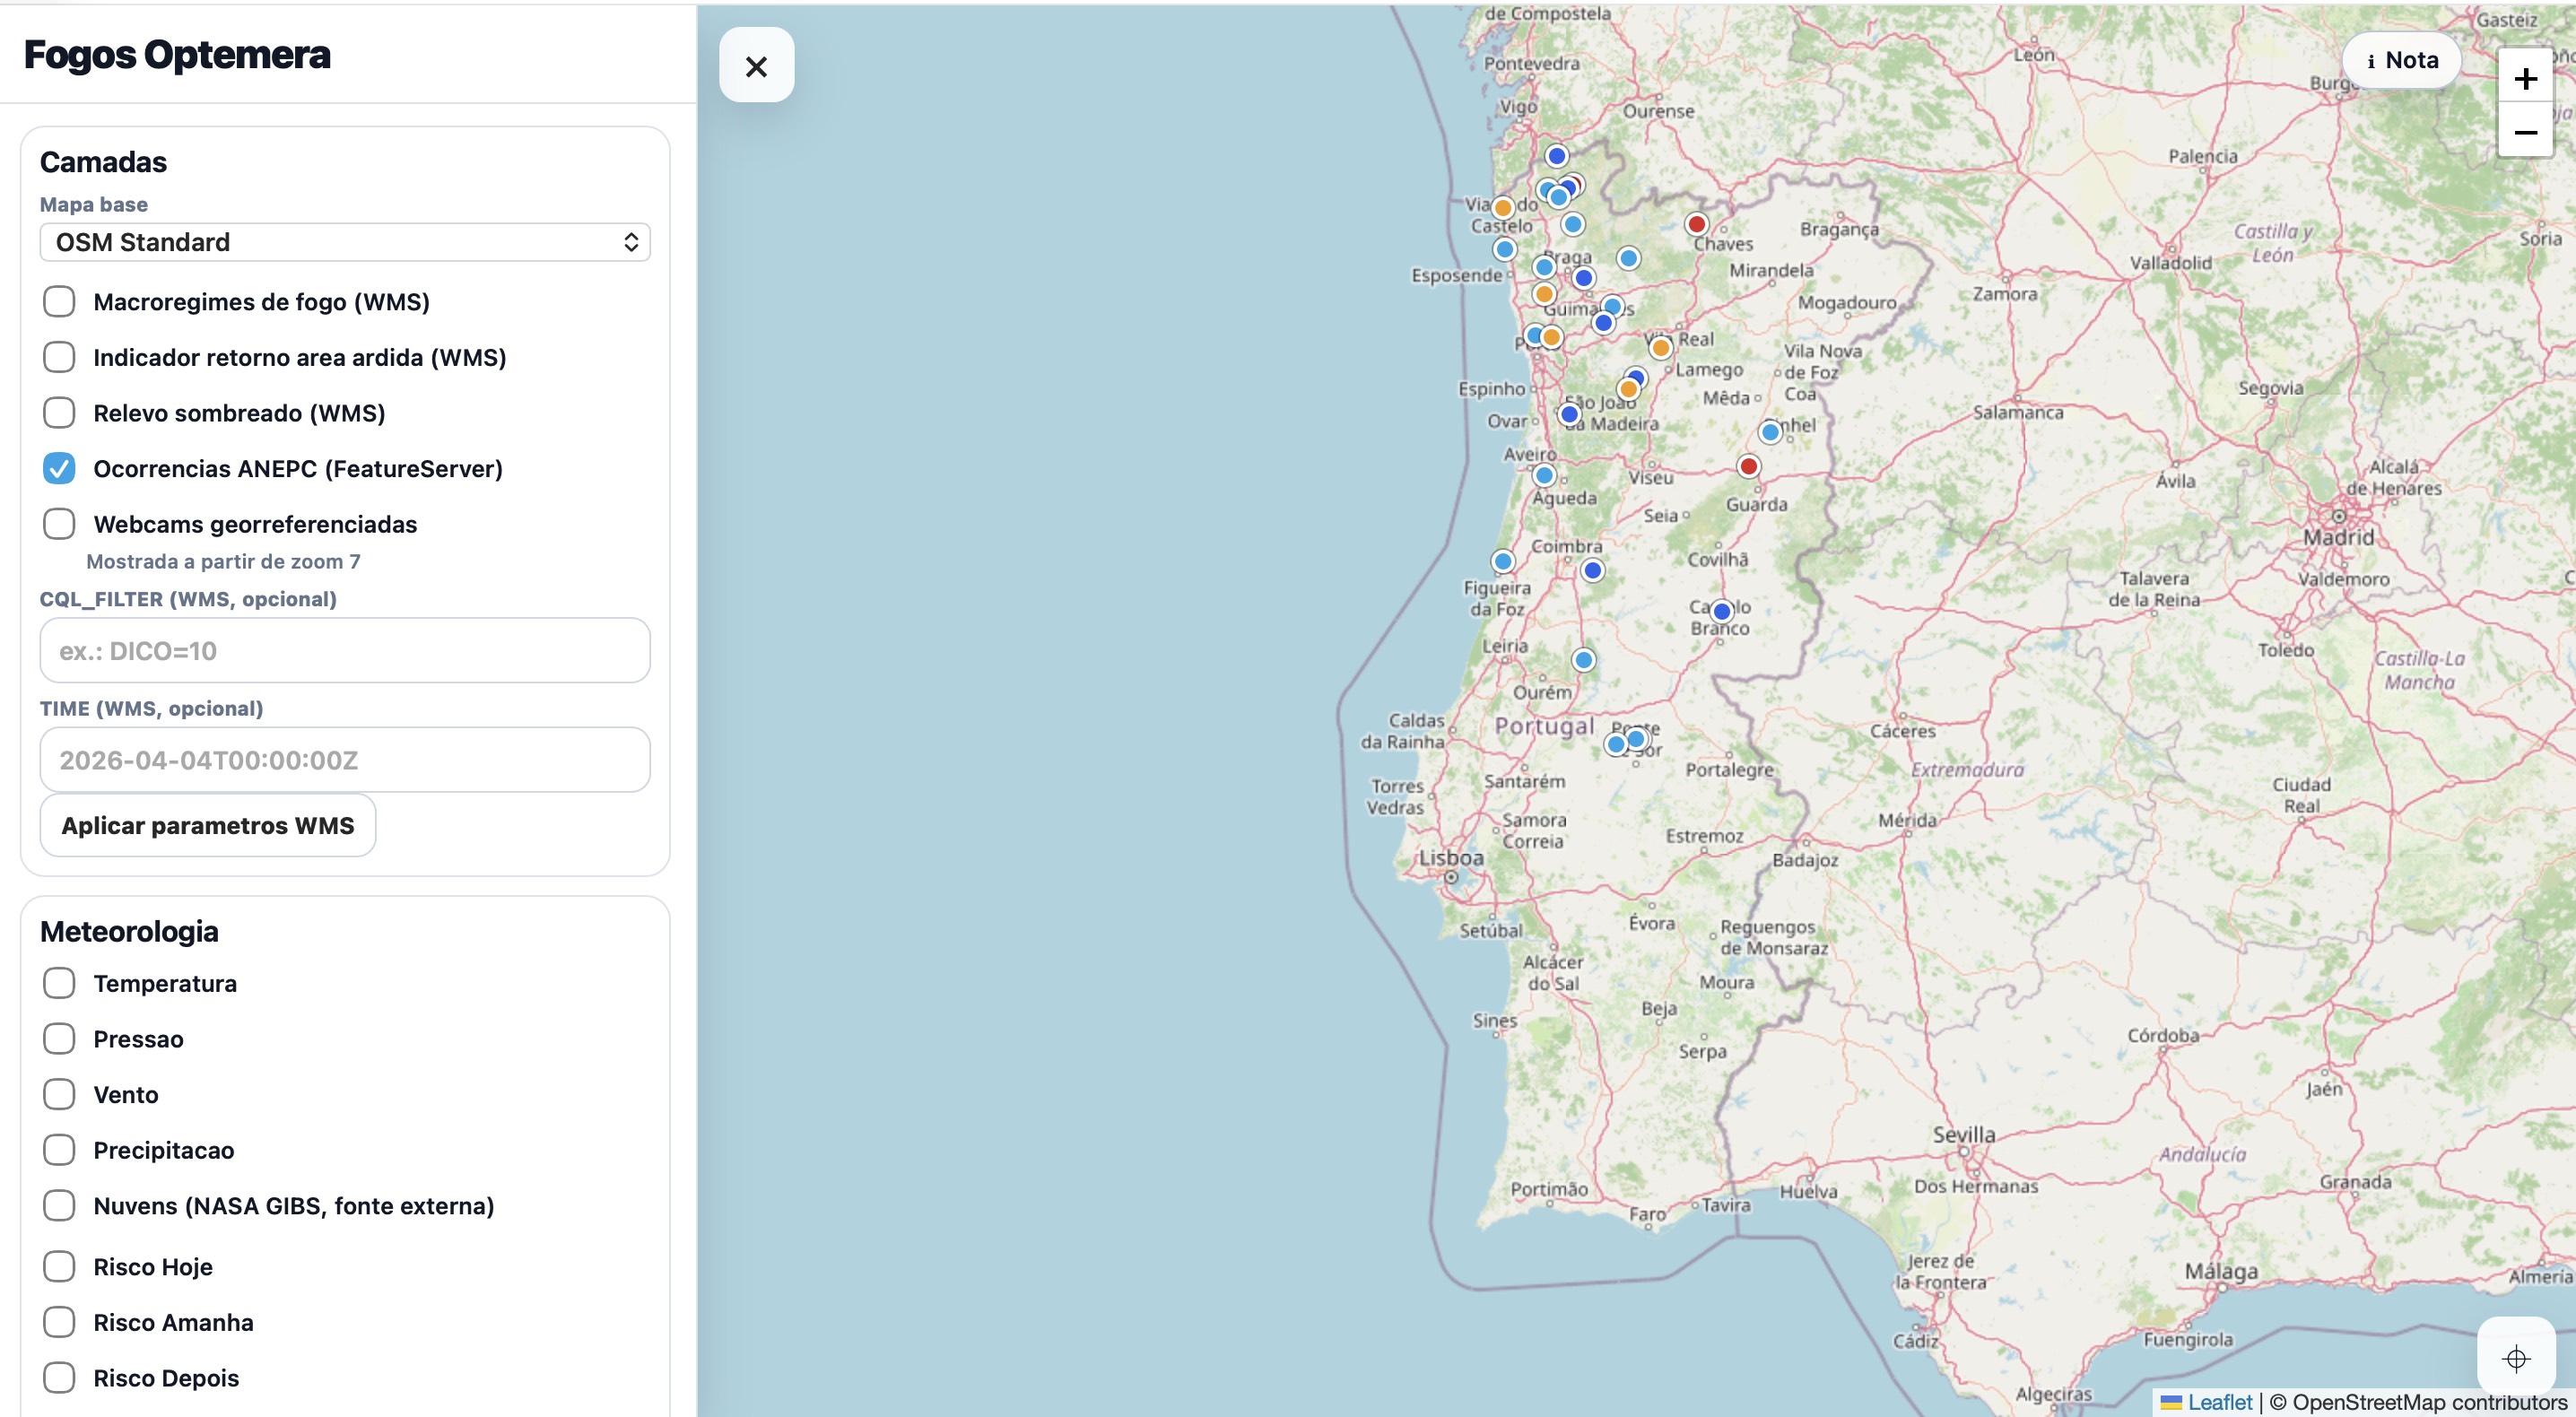This screenshot has height=1417, width=2576.
Task: Check the Risco Hoje option
Action: tap(59, 1267)
